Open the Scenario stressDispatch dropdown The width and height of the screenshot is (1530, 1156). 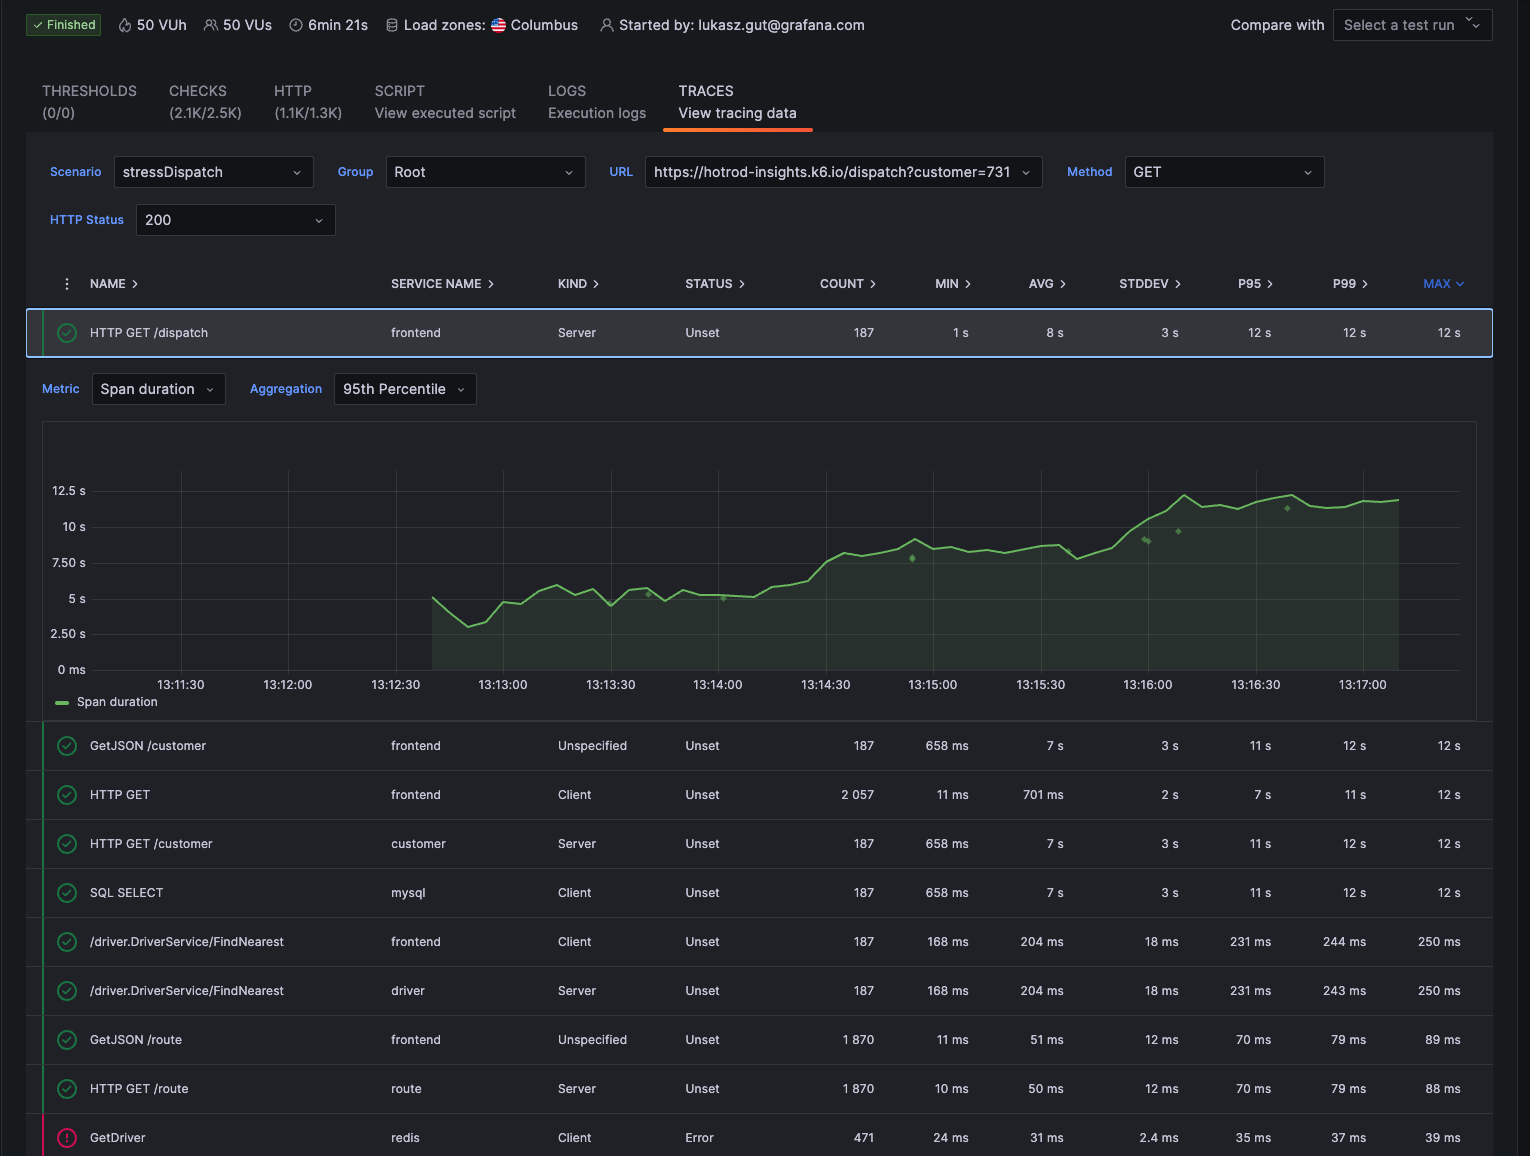coord(213,172)
